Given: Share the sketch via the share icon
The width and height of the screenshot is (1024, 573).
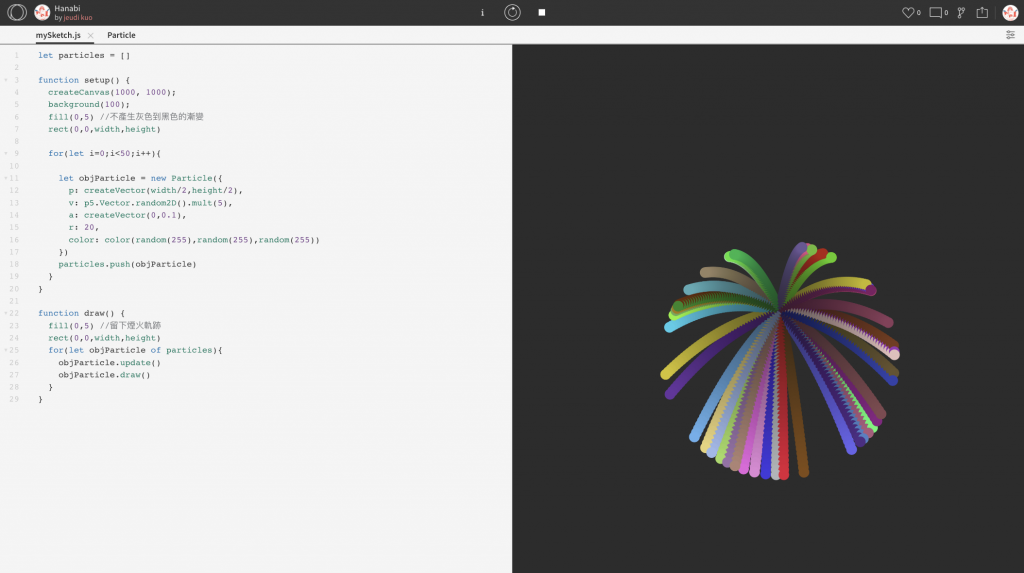Looking at the screenshot, I should [x=982, y=12].
